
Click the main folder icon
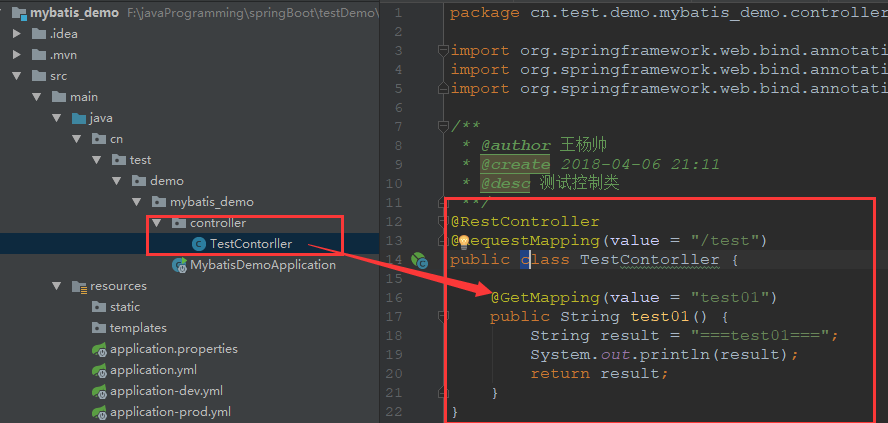pyautogui.click(x=59, y=97)
